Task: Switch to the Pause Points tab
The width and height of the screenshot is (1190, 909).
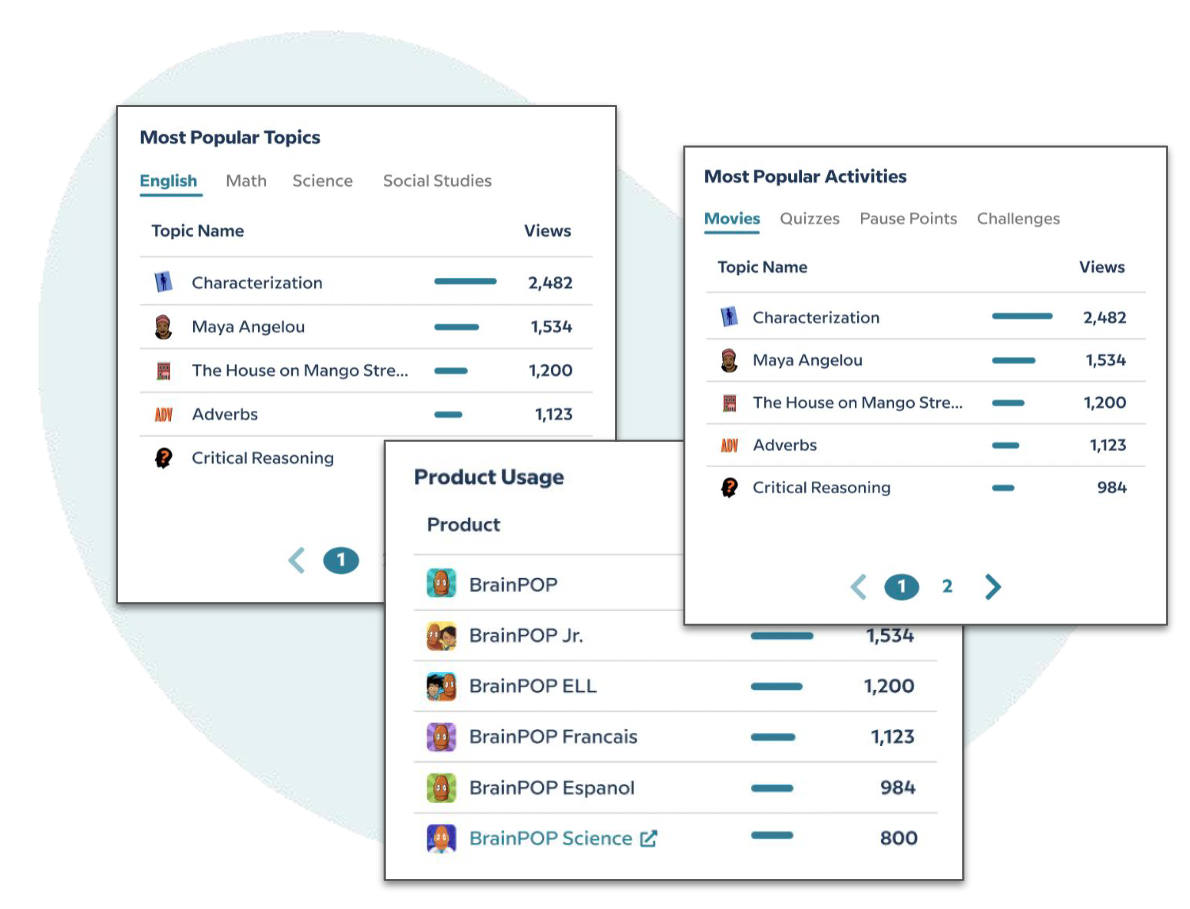Action: [x=908, y=219]
